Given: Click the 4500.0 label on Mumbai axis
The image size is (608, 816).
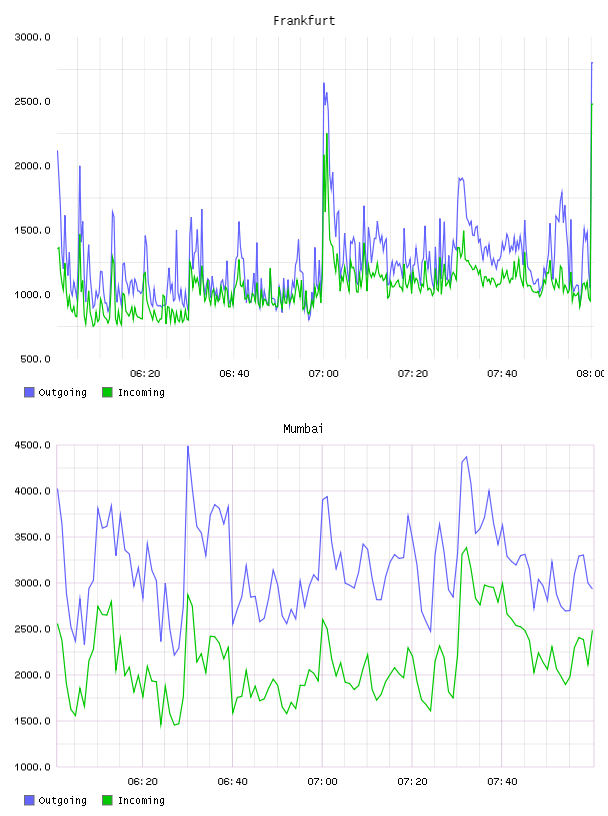Looking at the screenshot, I should click(32, 445).
